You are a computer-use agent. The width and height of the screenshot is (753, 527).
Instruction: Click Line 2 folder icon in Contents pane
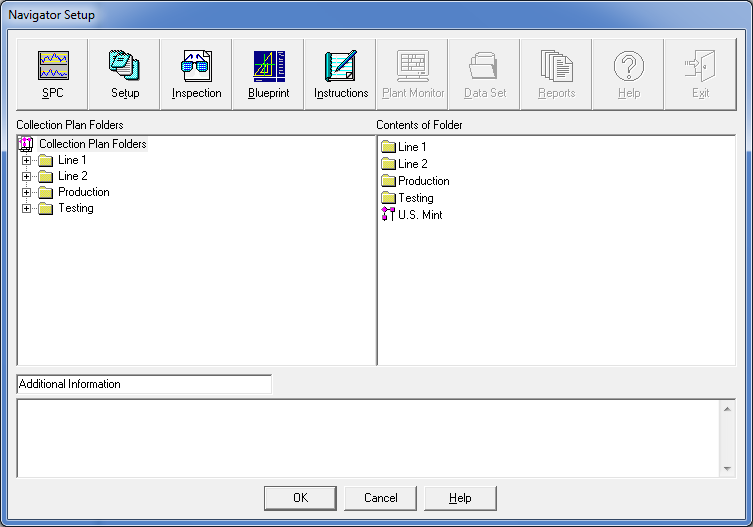[x=388, y=164]
